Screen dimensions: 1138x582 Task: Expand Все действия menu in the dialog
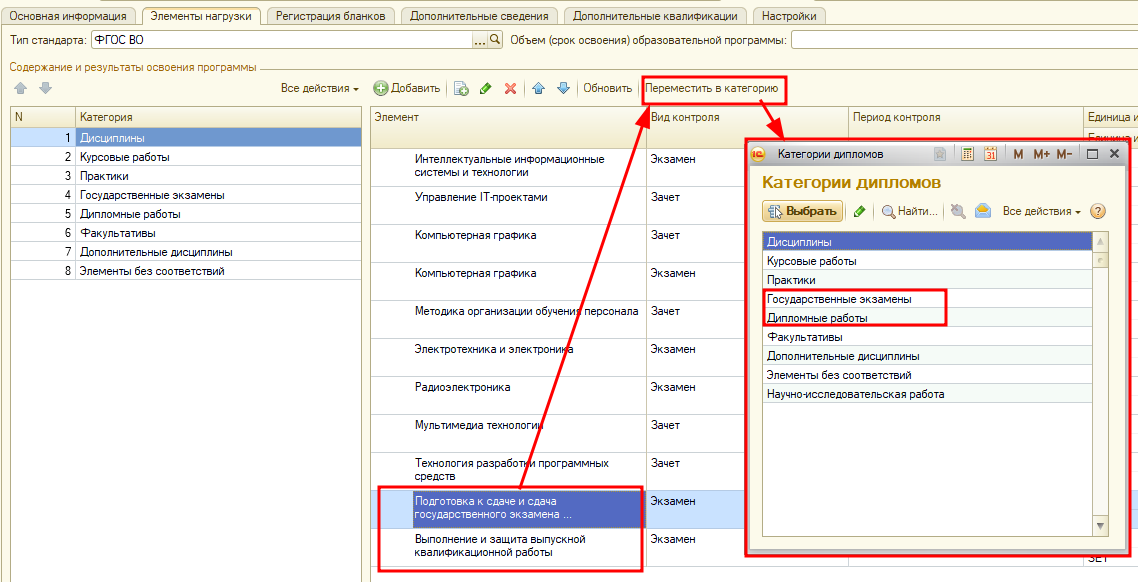click(x=1041, y=211)
